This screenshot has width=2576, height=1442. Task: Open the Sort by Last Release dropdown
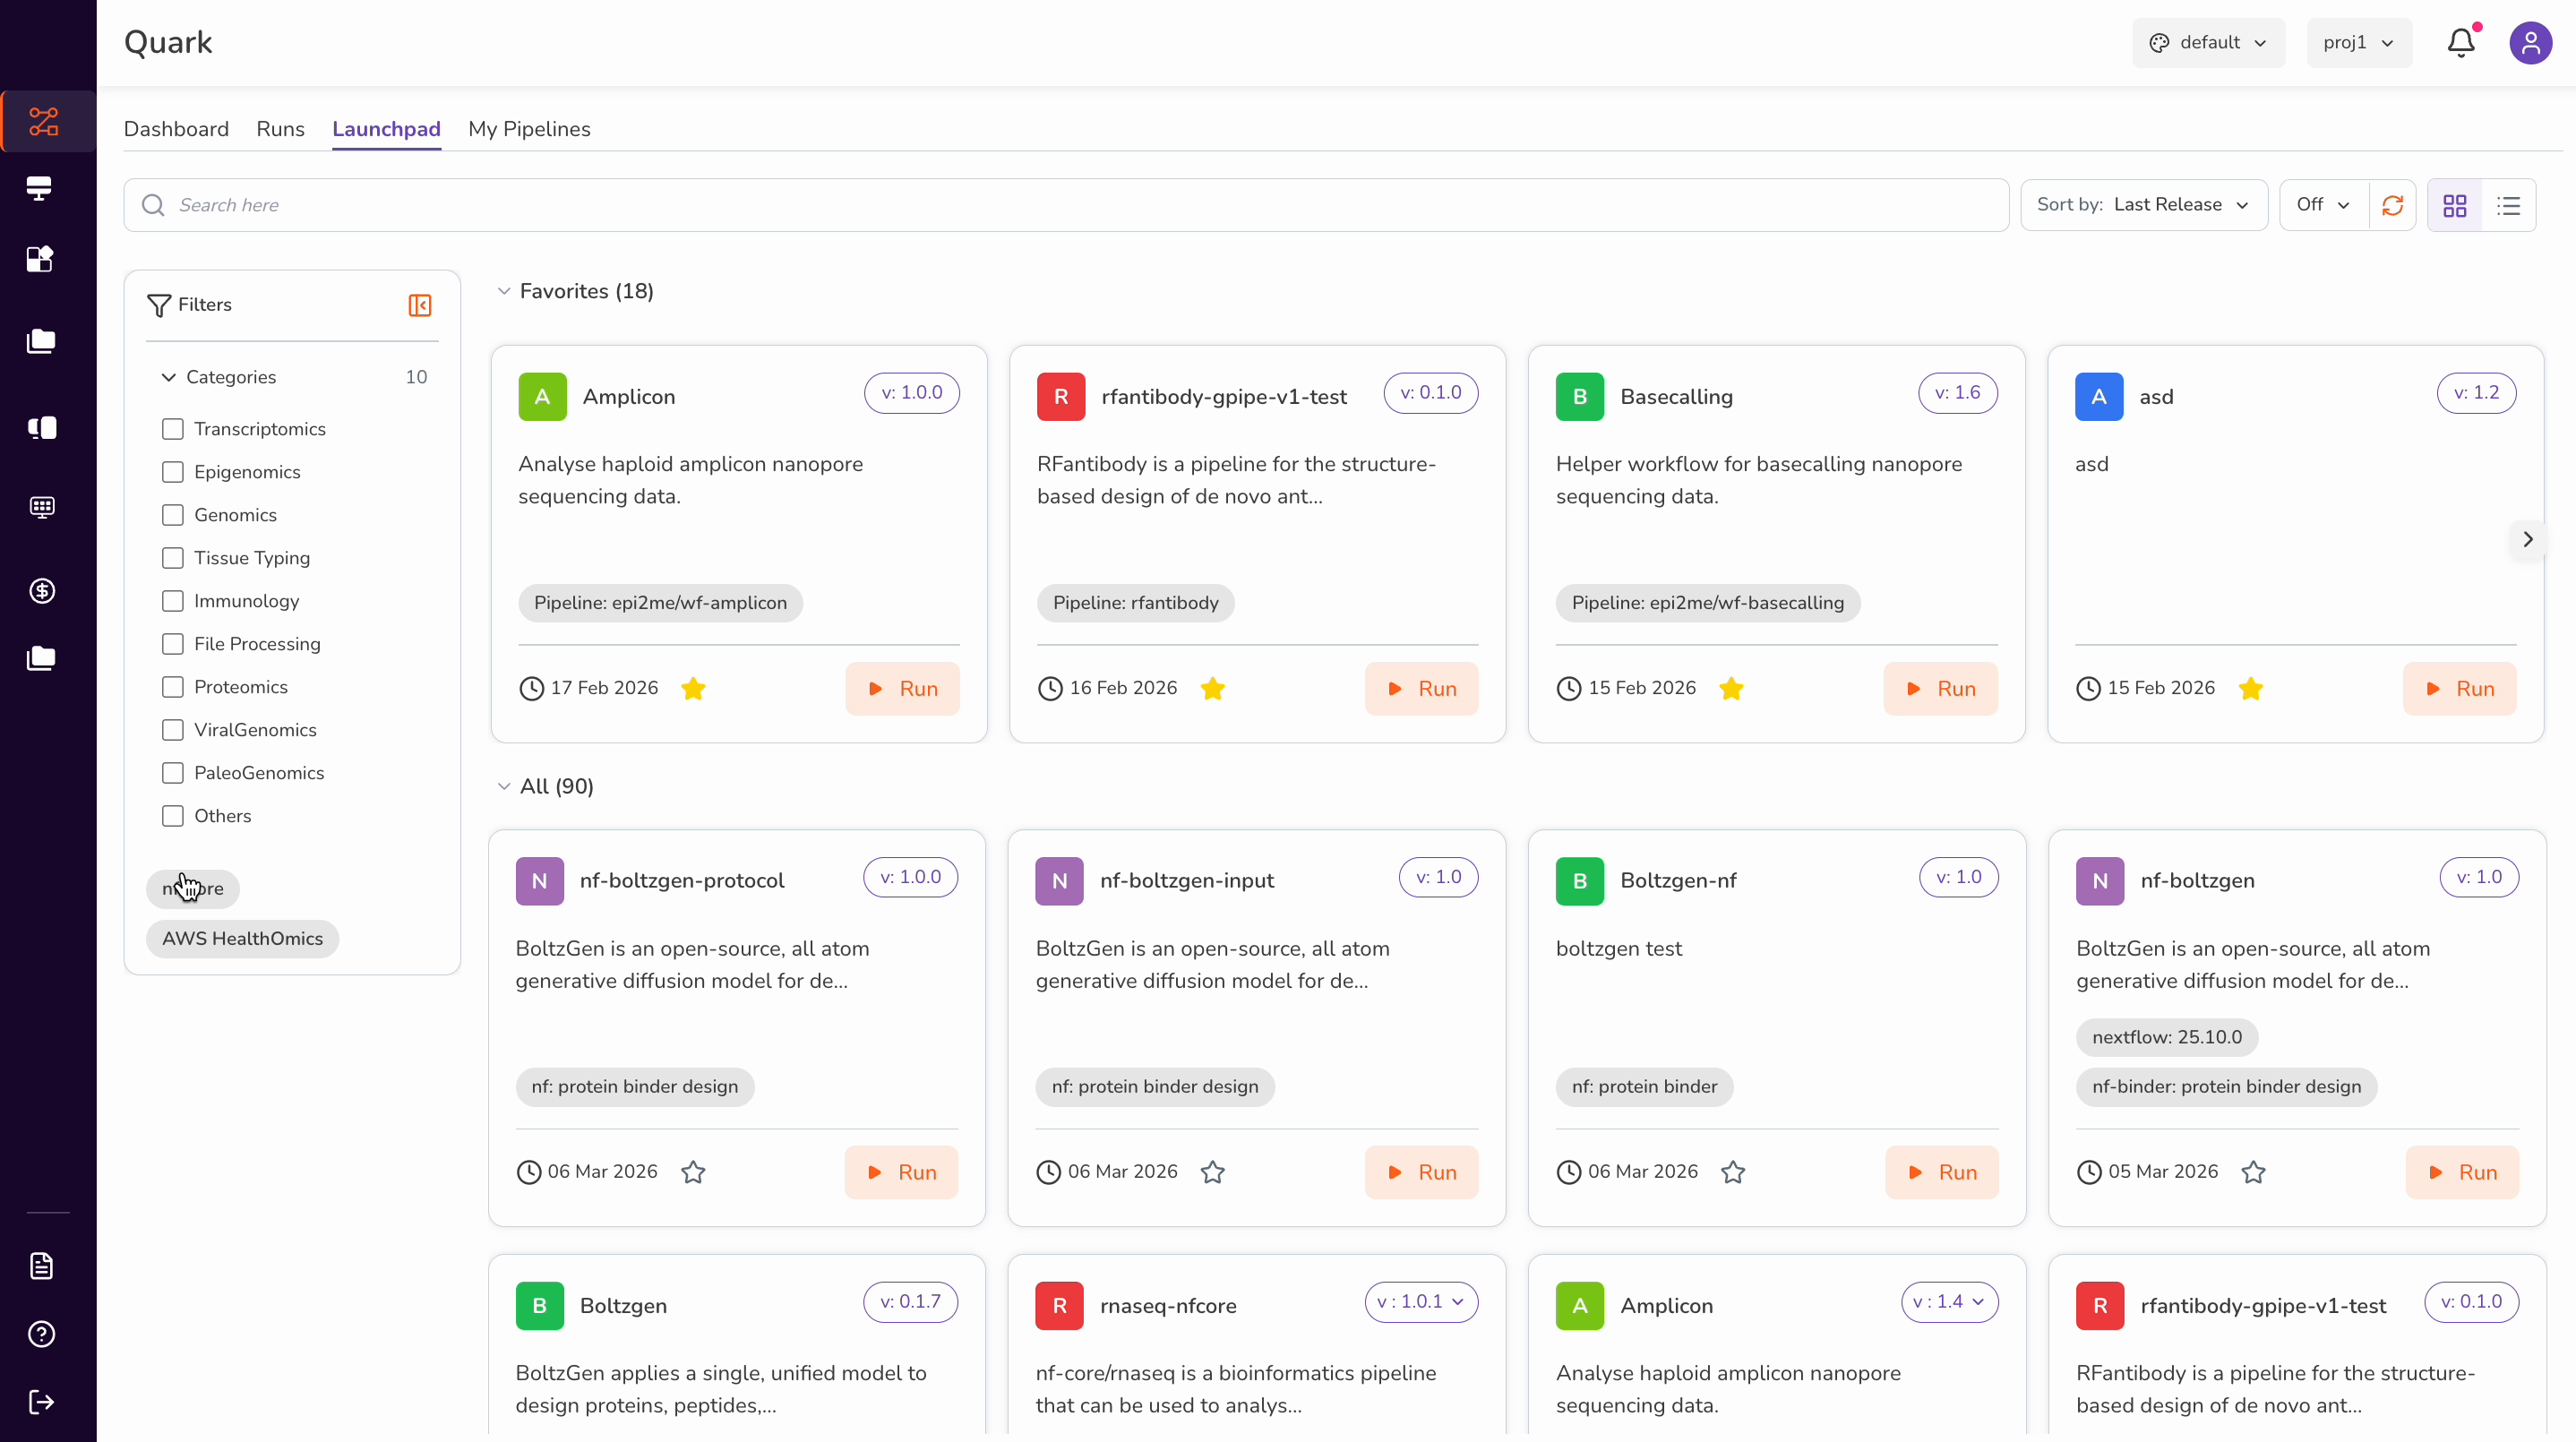(x=2144, y=205)
